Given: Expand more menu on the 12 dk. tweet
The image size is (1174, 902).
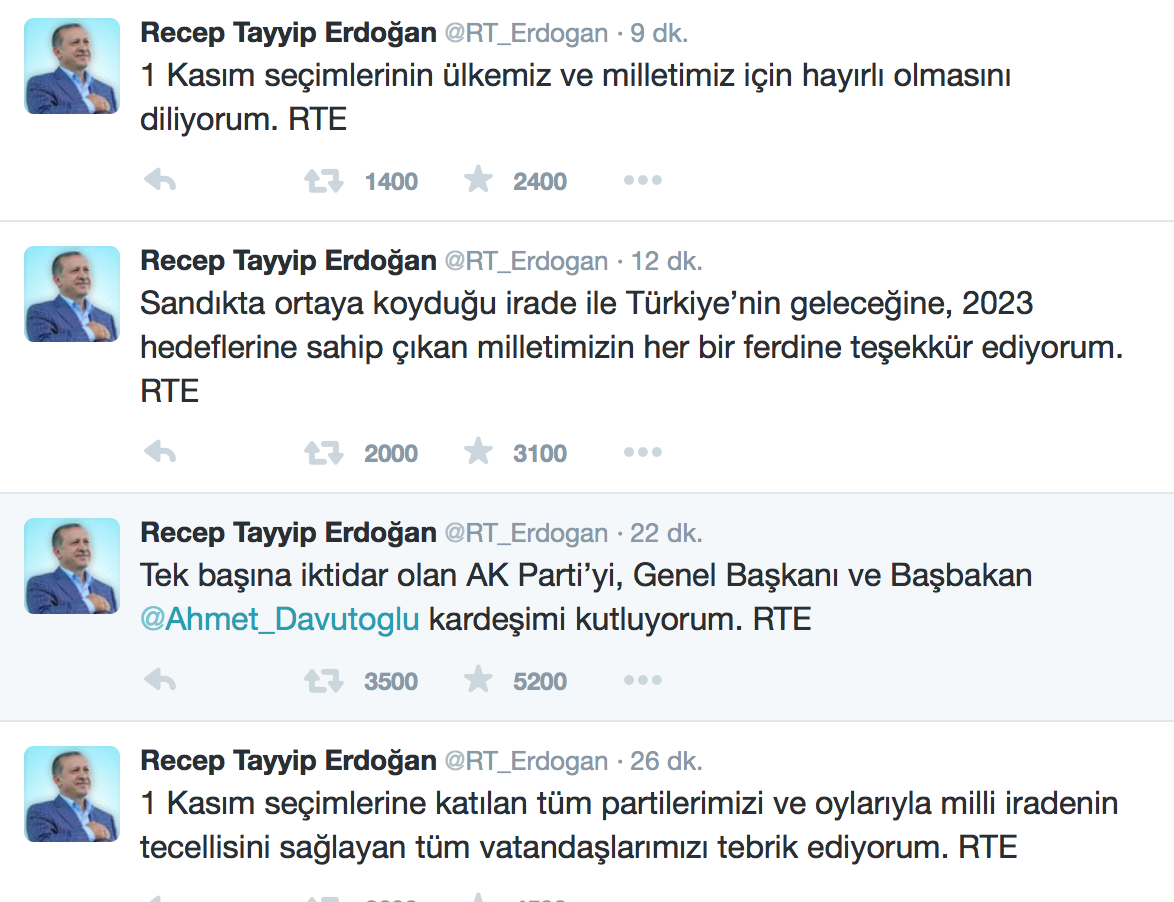Looking at the screenshot, I should (x=642, y=453).
